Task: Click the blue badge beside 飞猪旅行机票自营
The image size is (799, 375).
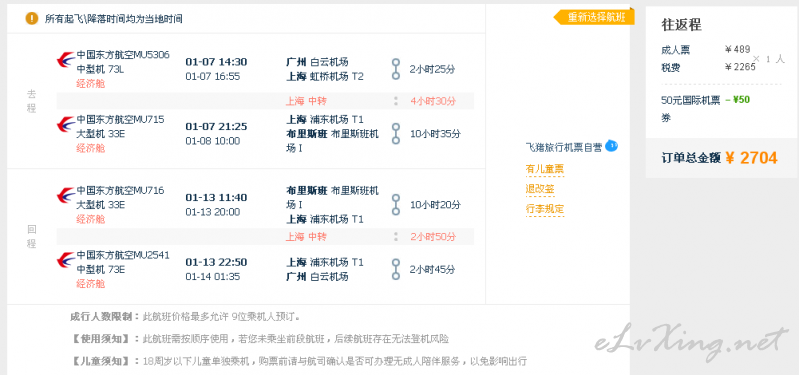Action: coord(612,147)
